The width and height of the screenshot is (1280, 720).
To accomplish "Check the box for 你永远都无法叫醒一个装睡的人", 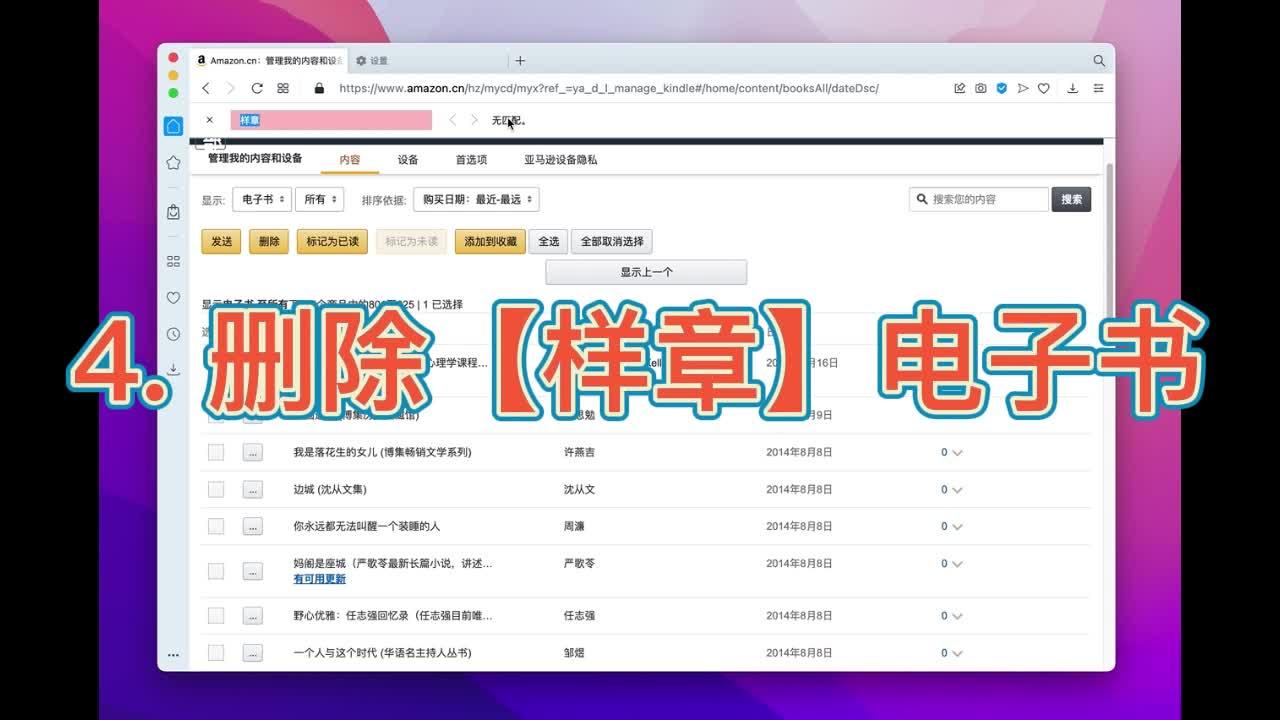I will pyautogui.click(x=216, y=526).
